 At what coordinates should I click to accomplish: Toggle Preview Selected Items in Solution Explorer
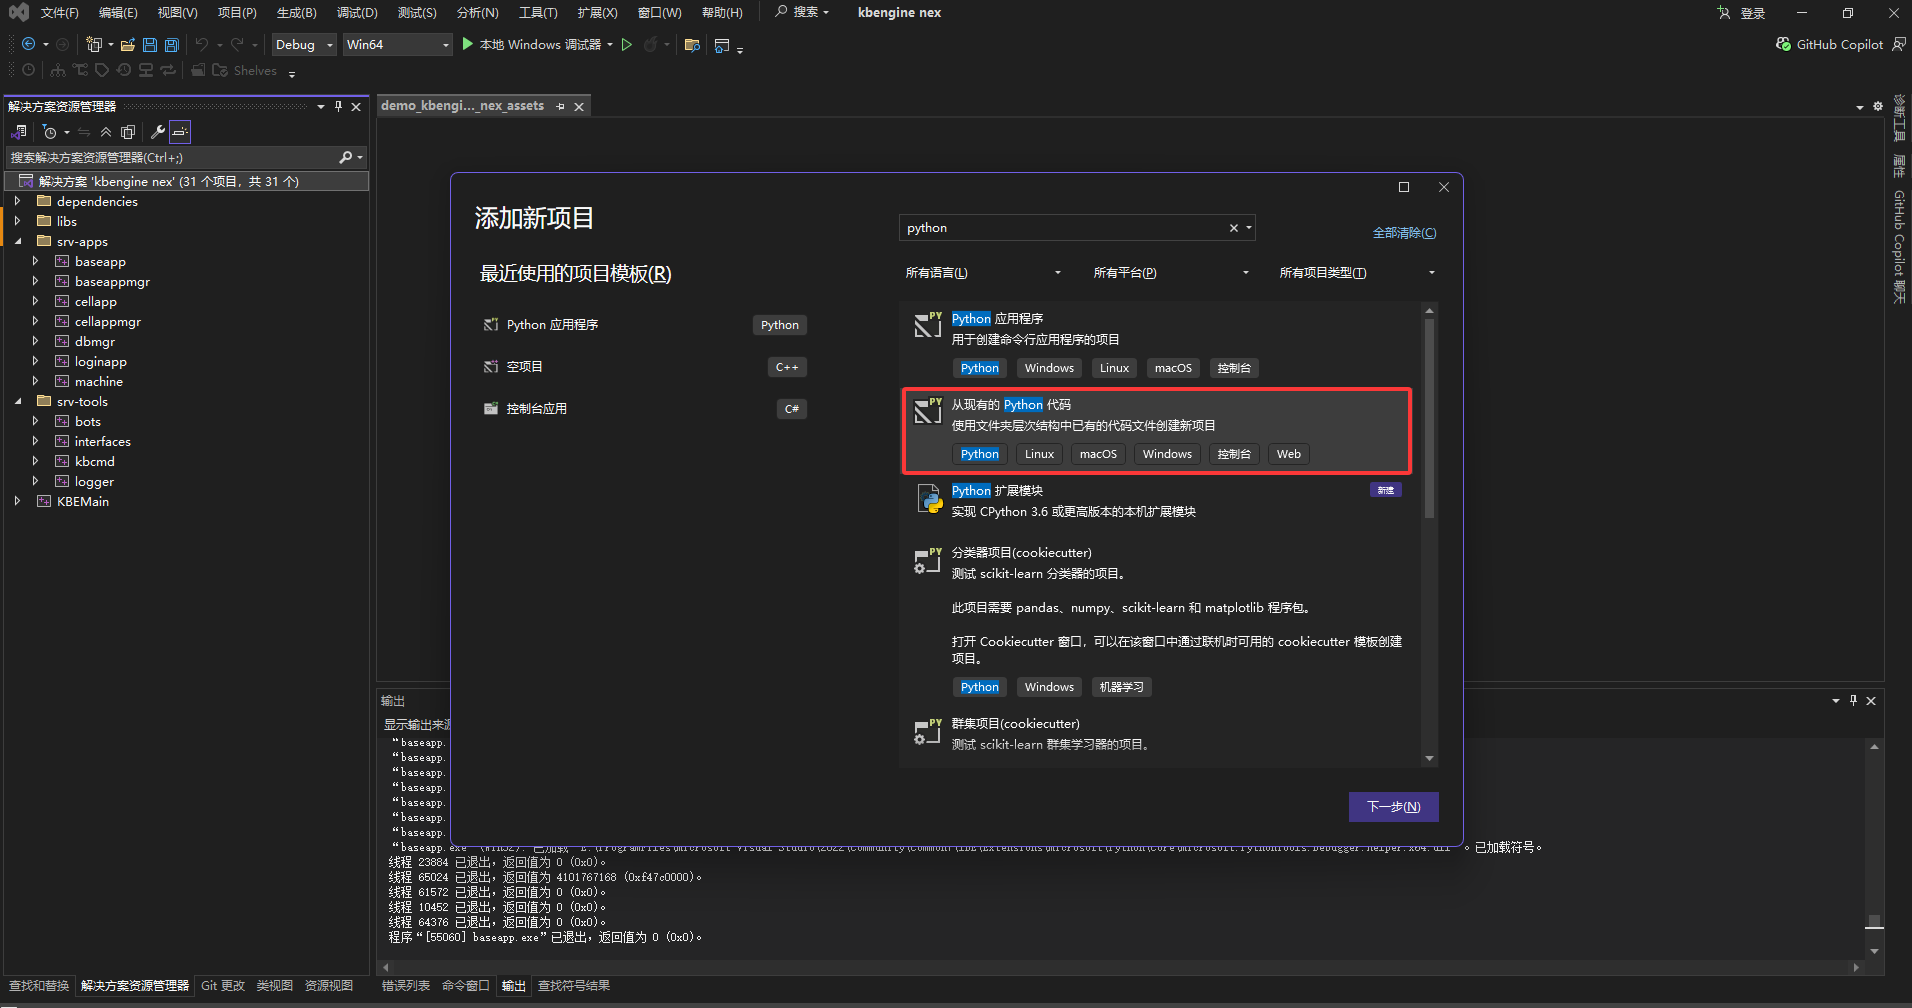point(180,132)
